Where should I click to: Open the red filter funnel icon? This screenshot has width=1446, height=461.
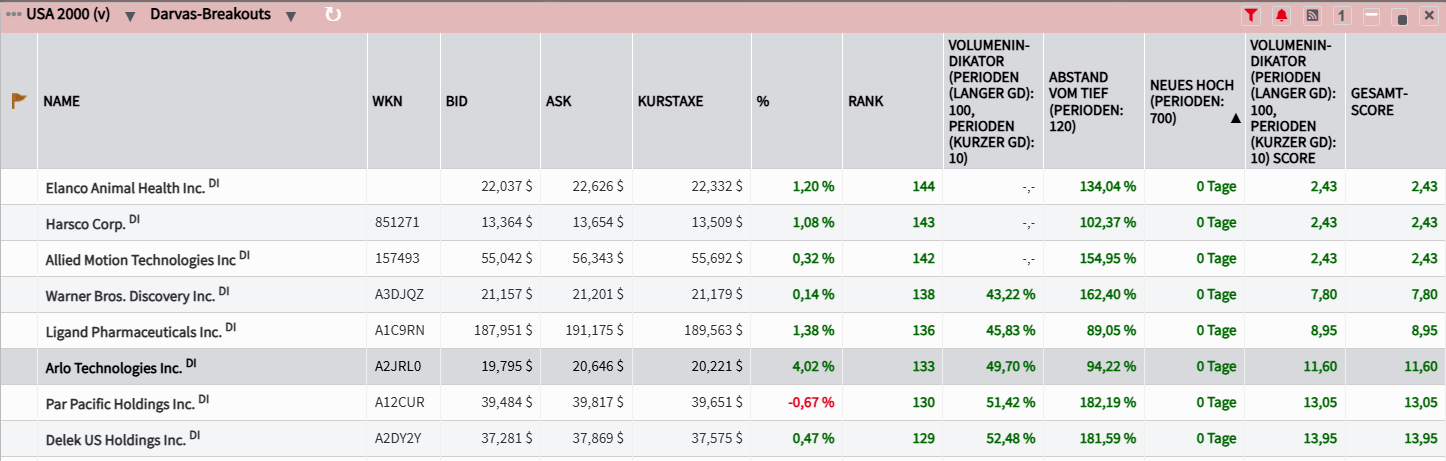pyautogui.click(x=1251, y=16)
